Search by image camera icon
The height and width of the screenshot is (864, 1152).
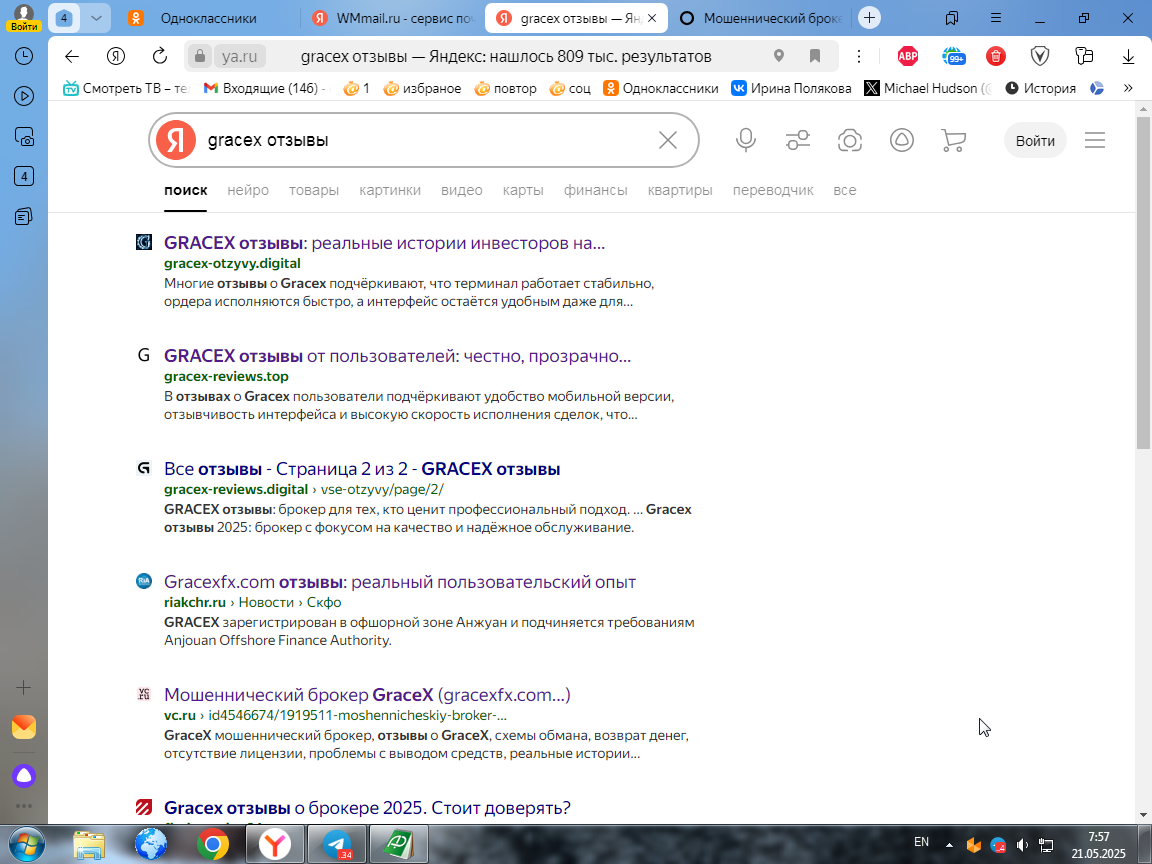point(850,140)
